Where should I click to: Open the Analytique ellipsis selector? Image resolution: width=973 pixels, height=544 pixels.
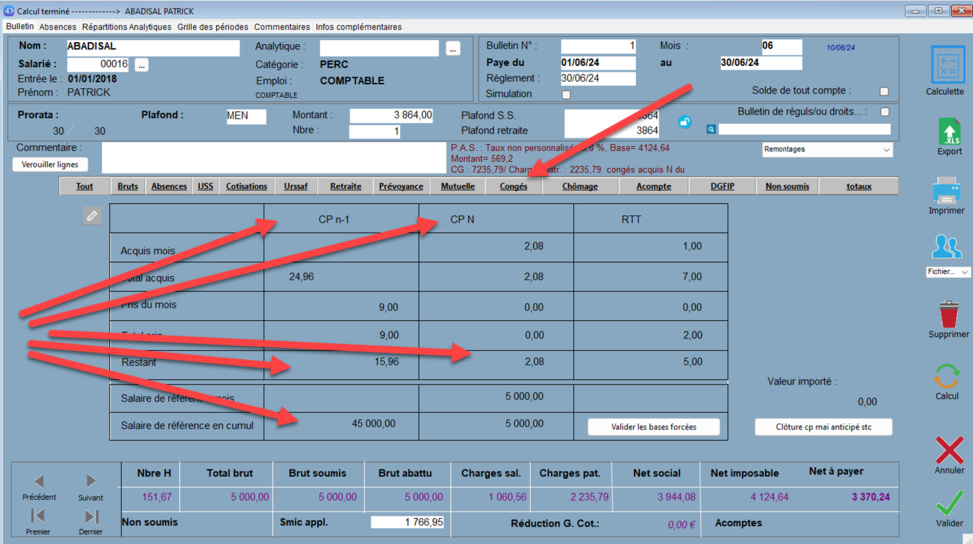[453, 48]
